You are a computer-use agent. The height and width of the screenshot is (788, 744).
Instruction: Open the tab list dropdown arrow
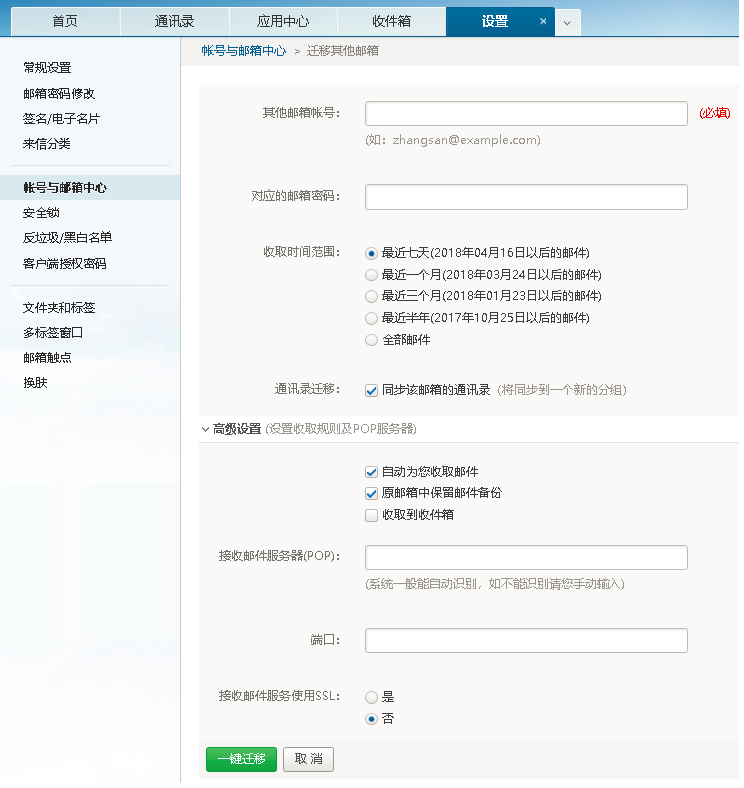[567, 22]
